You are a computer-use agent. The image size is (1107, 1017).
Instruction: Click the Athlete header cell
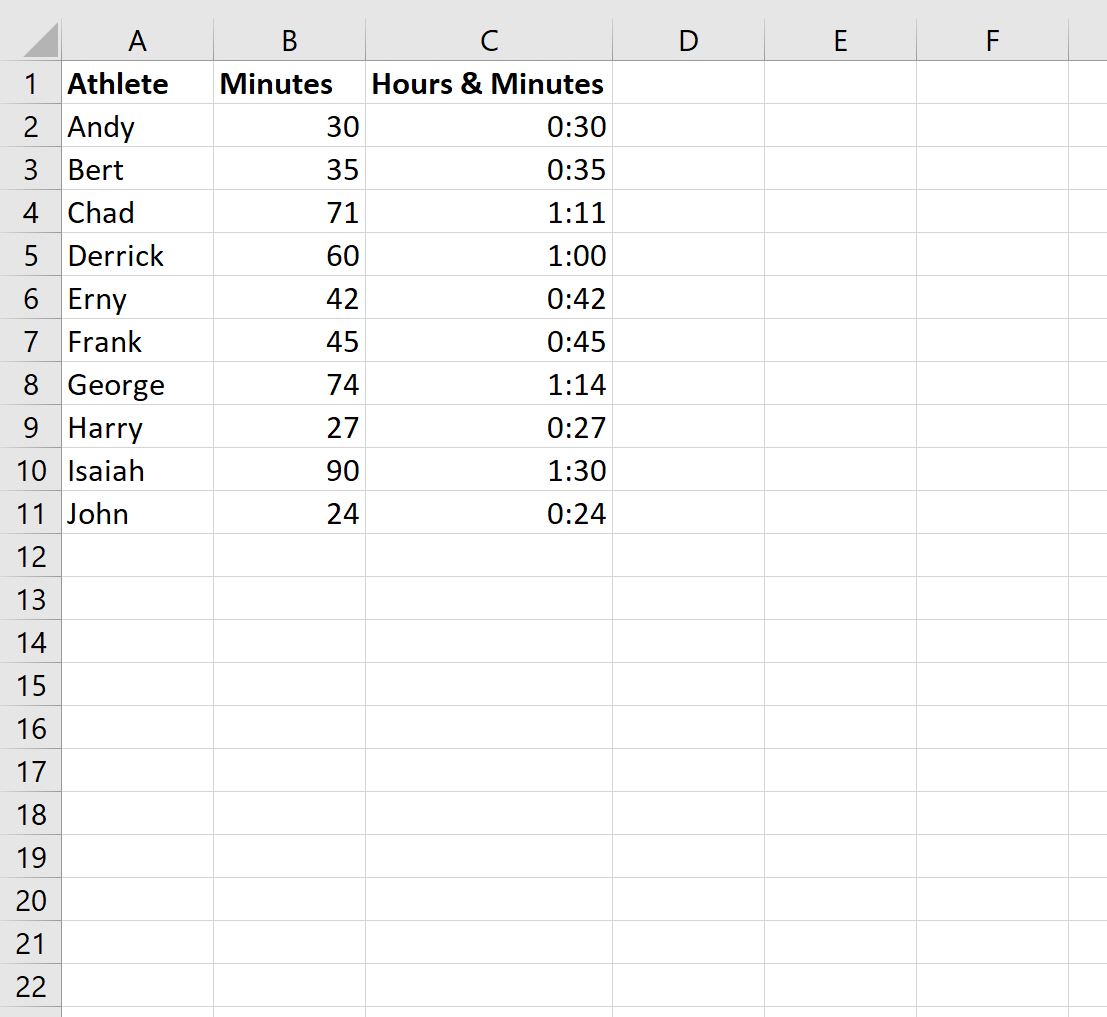coord(137,84)
